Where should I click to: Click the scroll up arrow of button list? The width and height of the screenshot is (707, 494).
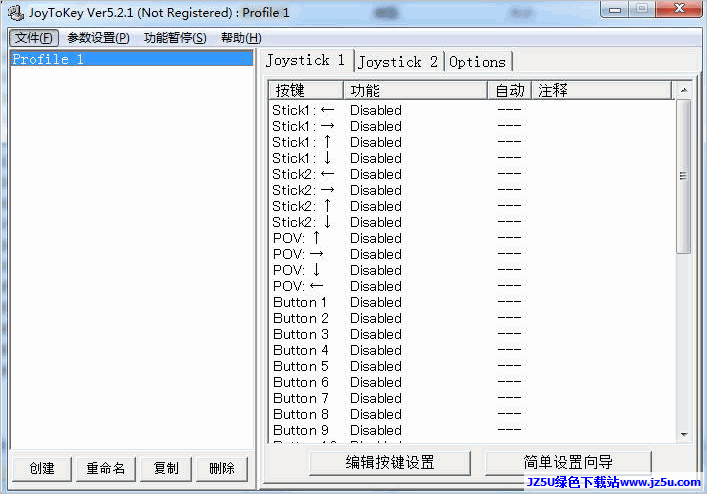(x=684, y=90)
